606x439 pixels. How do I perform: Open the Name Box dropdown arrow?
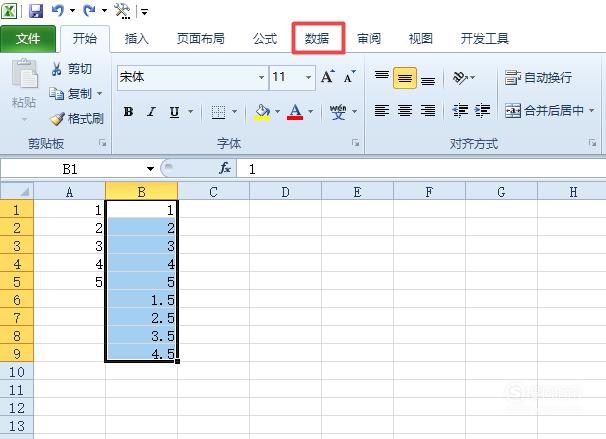[150, 169]
